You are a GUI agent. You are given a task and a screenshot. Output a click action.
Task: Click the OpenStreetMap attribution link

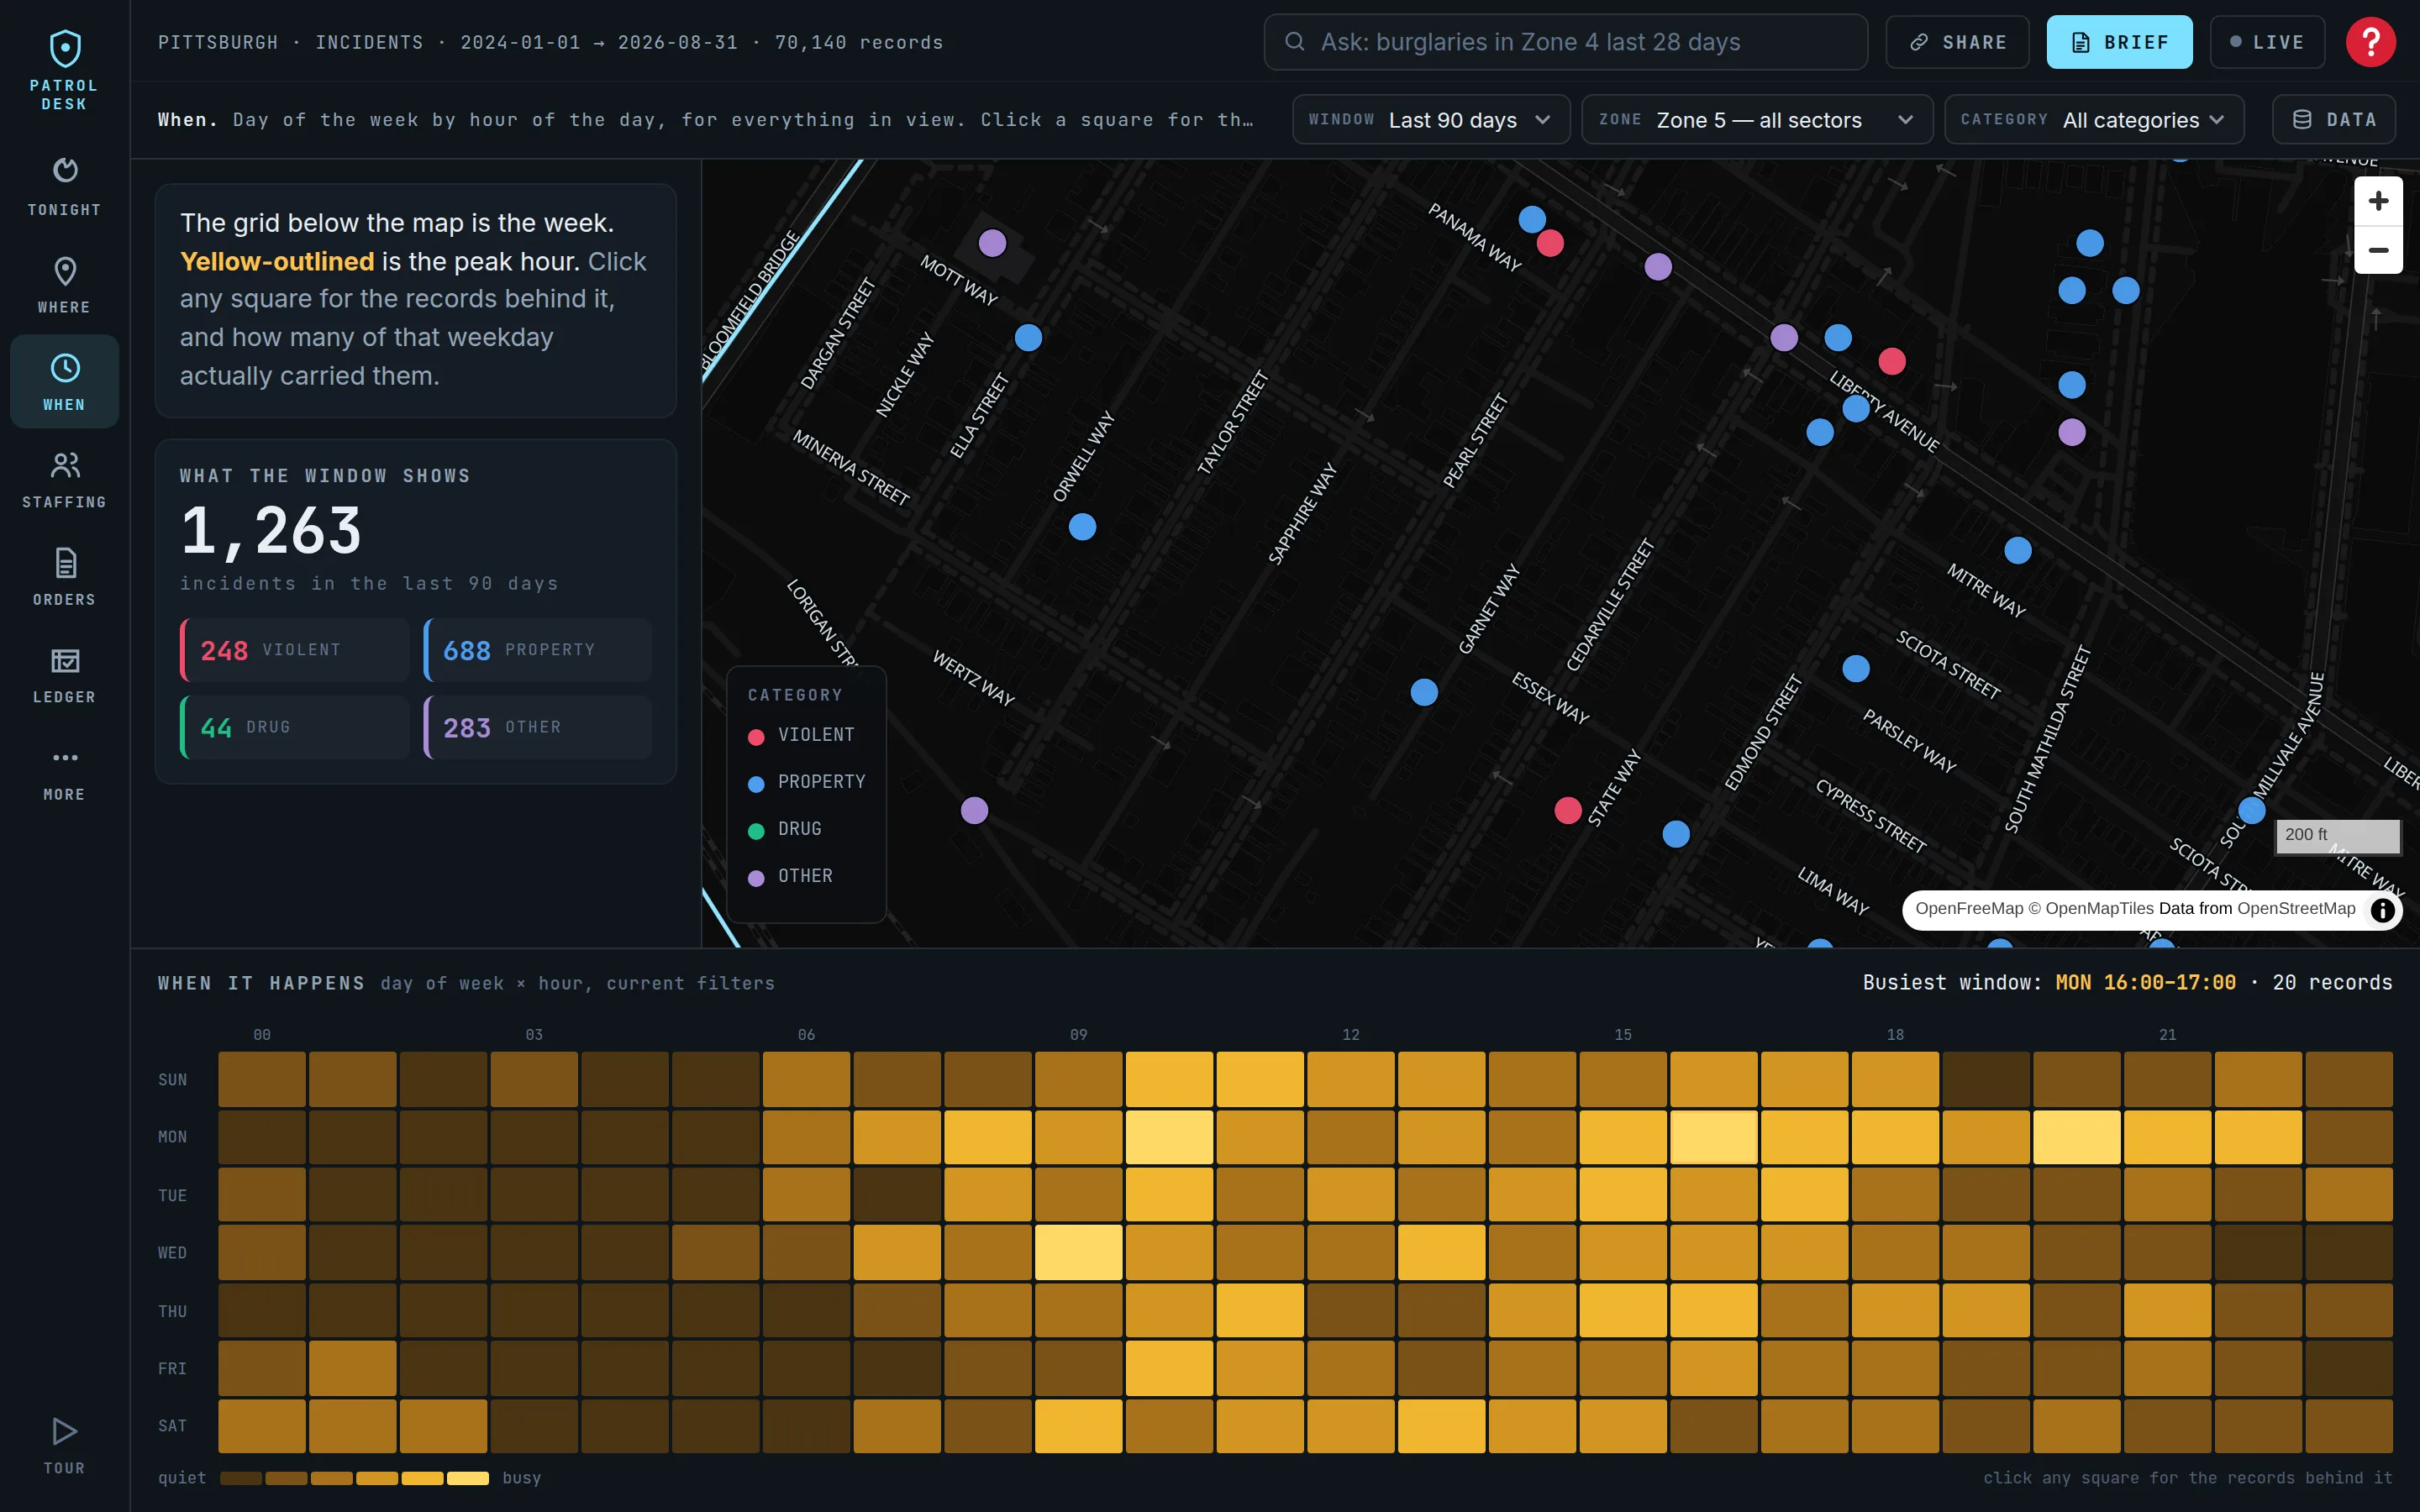[x=2295, y=908]
